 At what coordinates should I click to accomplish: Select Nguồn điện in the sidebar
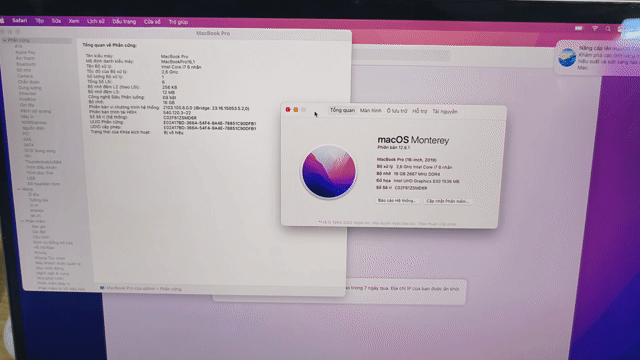(33, 128)
